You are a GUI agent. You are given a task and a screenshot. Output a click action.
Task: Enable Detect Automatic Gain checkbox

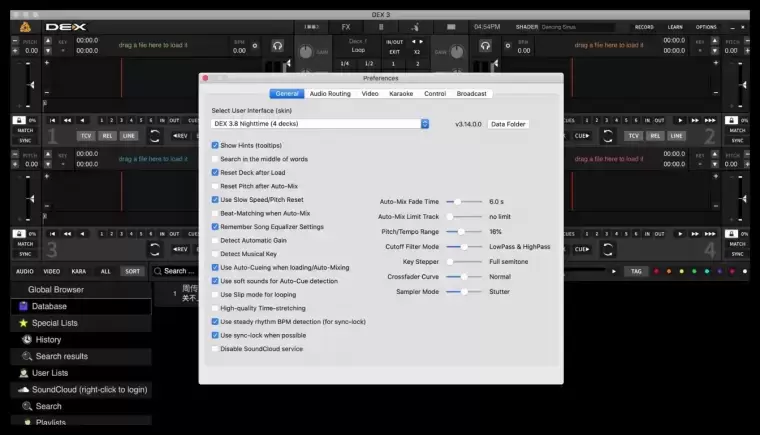[x=215, y=240]
